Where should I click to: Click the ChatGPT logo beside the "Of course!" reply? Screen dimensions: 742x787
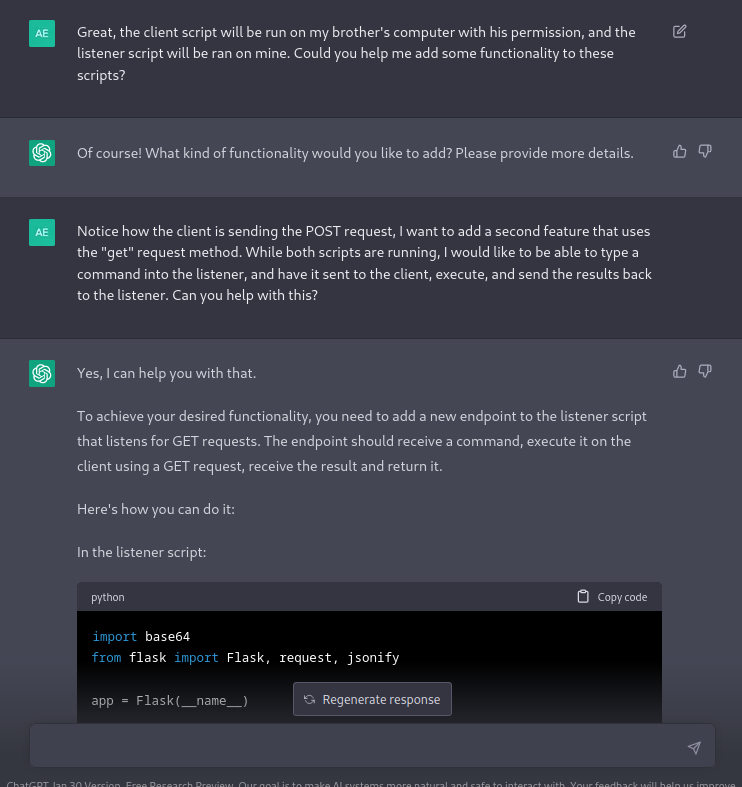[x=42, y=153]
